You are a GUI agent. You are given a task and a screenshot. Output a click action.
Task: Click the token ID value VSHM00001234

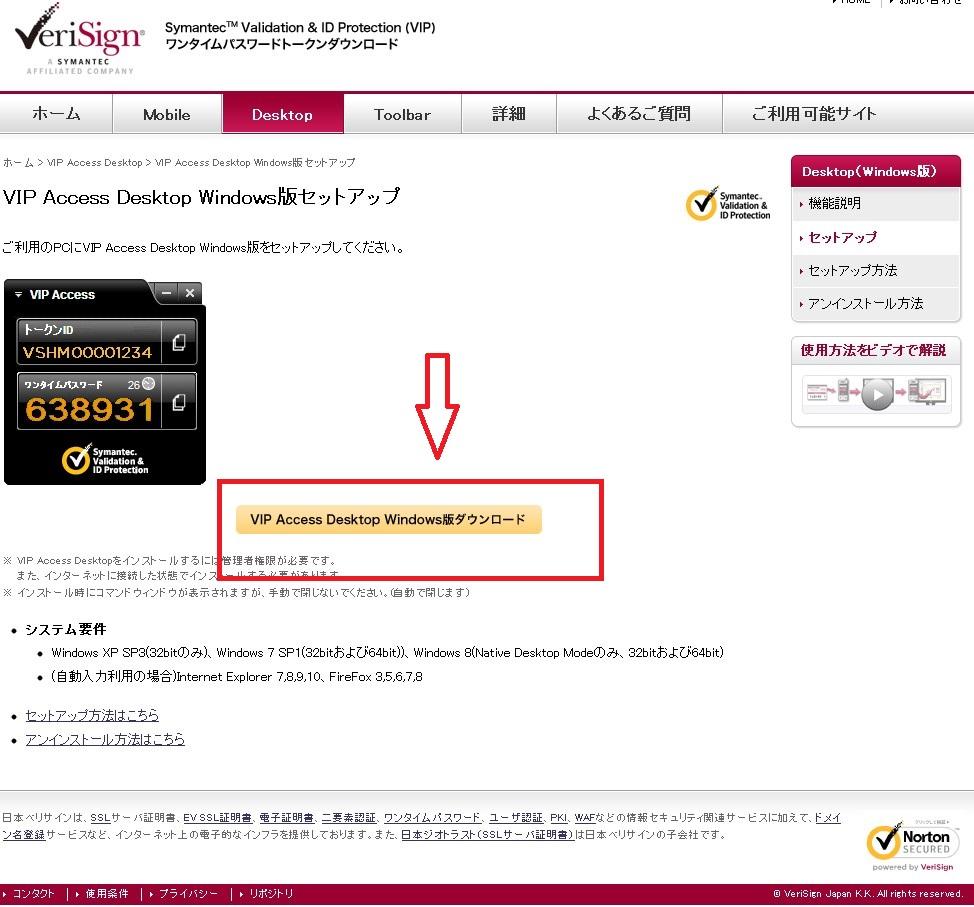coord(88,352)
